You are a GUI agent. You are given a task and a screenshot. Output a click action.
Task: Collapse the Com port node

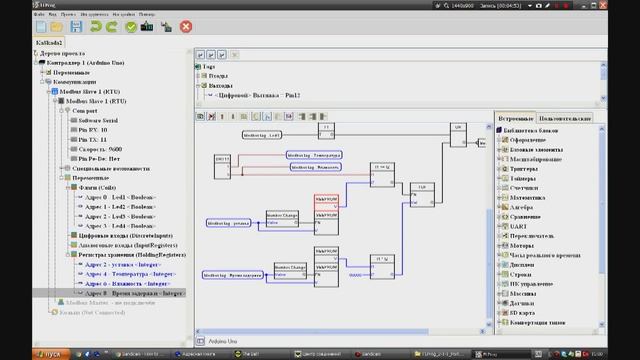[61, 111]
